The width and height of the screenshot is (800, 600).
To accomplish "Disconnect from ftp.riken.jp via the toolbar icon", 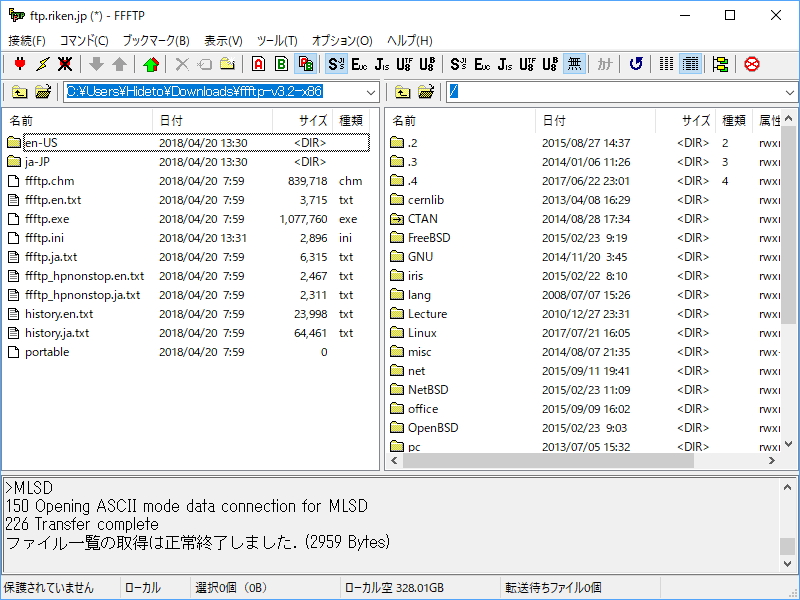I will (x=63, y=64).
